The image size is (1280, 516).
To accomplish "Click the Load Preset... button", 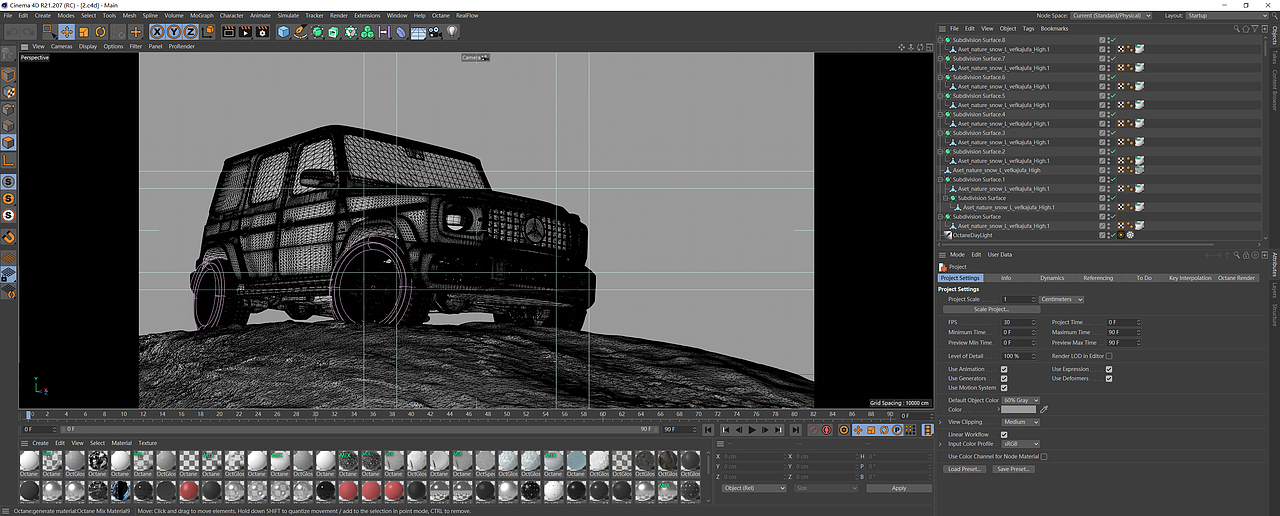I will pos(966,469).
